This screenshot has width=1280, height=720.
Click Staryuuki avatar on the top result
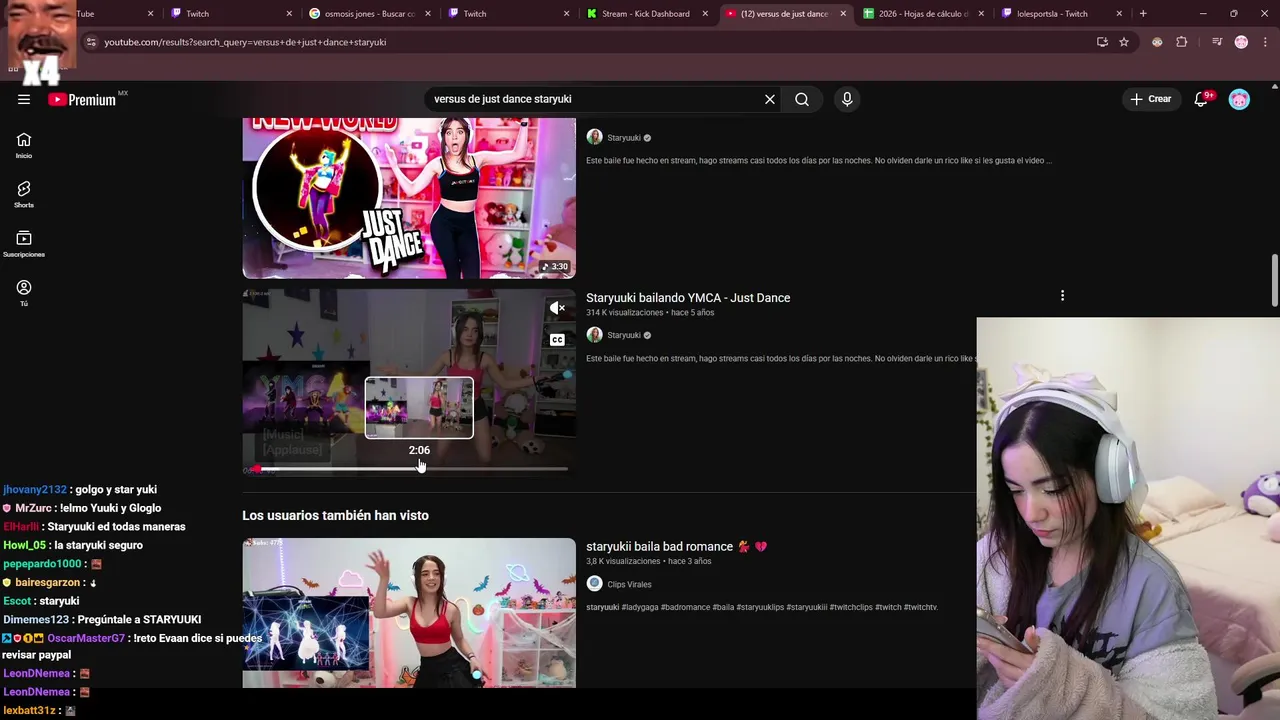pyautogui.click(x=595, y=137)
